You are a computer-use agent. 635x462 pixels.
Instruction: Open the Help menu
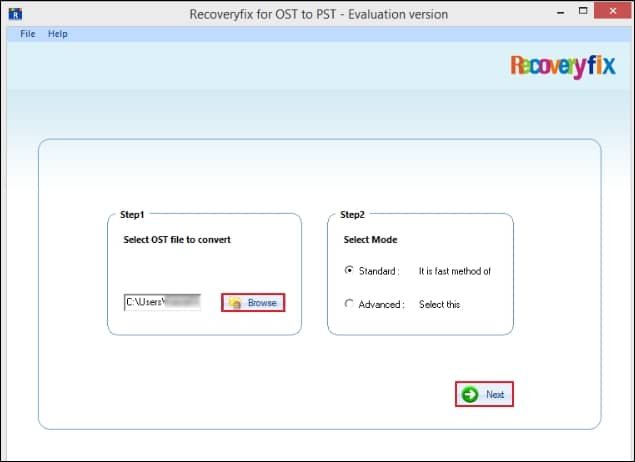pyautogui.click(x=58, y=34)
